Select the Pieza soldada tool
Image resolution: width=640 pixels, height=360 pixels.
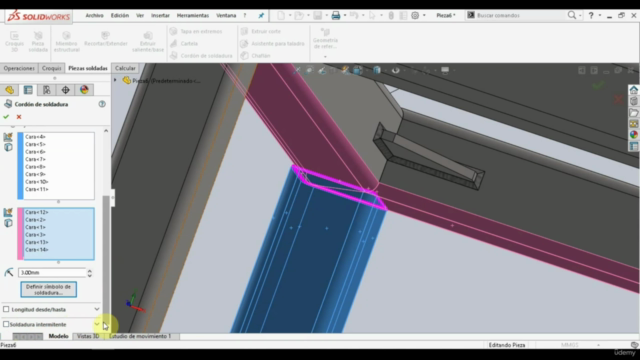click(x=38, y=41)
